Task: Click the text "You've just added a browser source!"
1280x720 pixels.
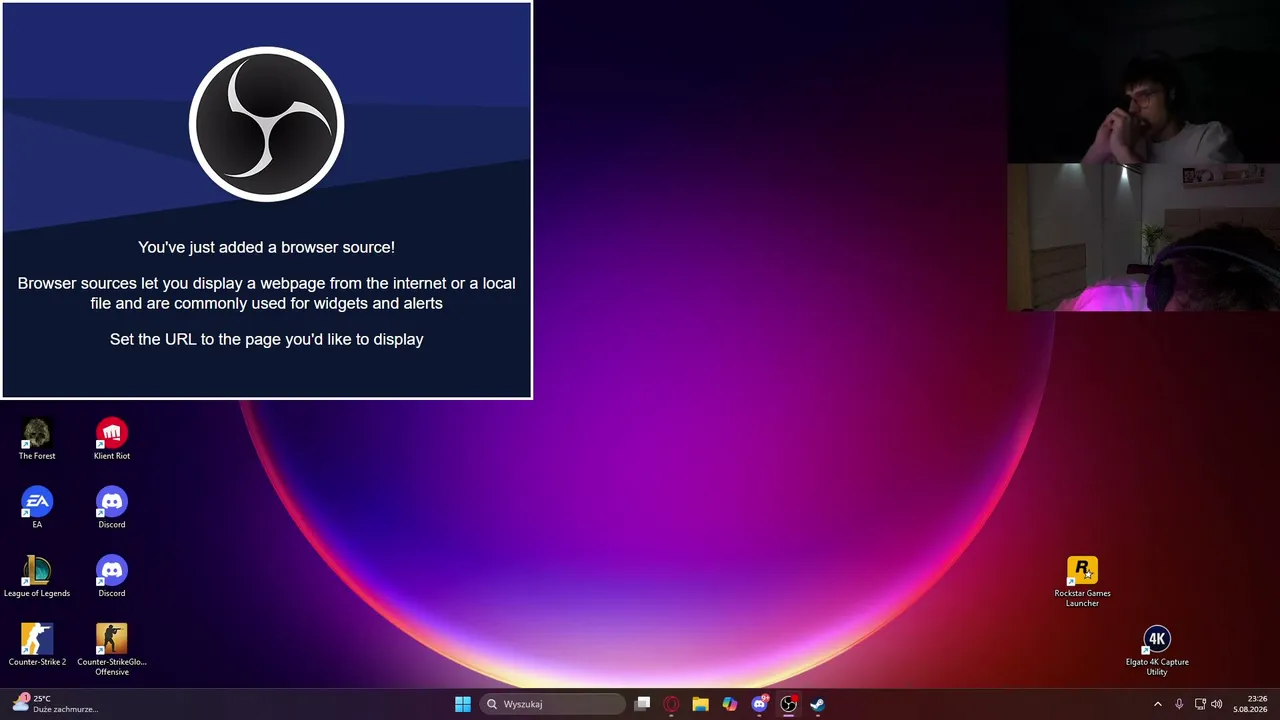Action: point(266,247)
